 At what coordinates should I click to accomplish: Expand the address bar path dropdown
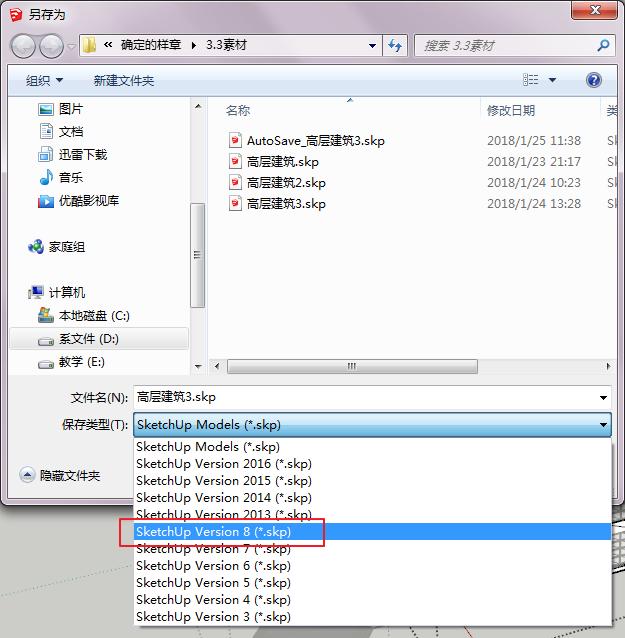[372, 46]
